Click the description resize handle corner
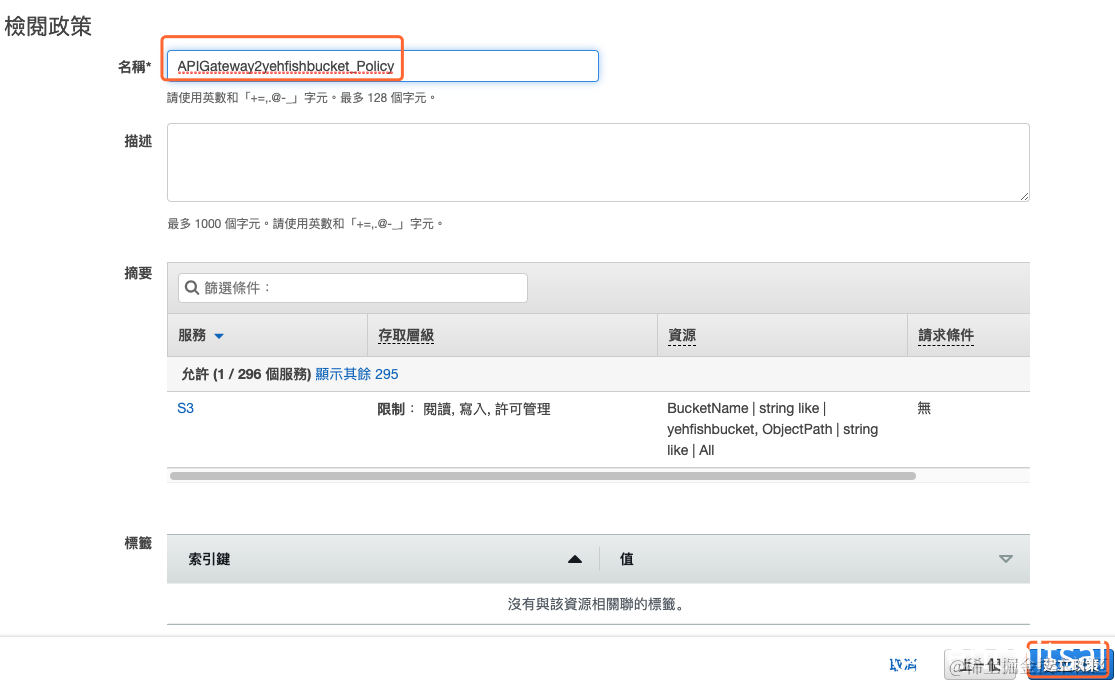The height and width of the screenshot is (683, 1115). click(1024, 196)
